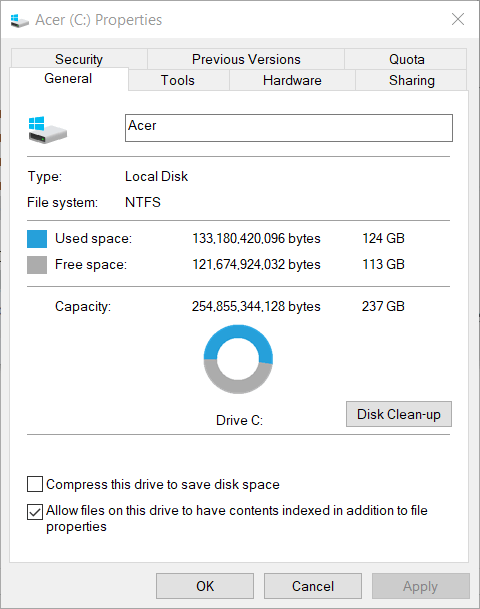Tick the Compress this drive checkbox

coord(35,484)
